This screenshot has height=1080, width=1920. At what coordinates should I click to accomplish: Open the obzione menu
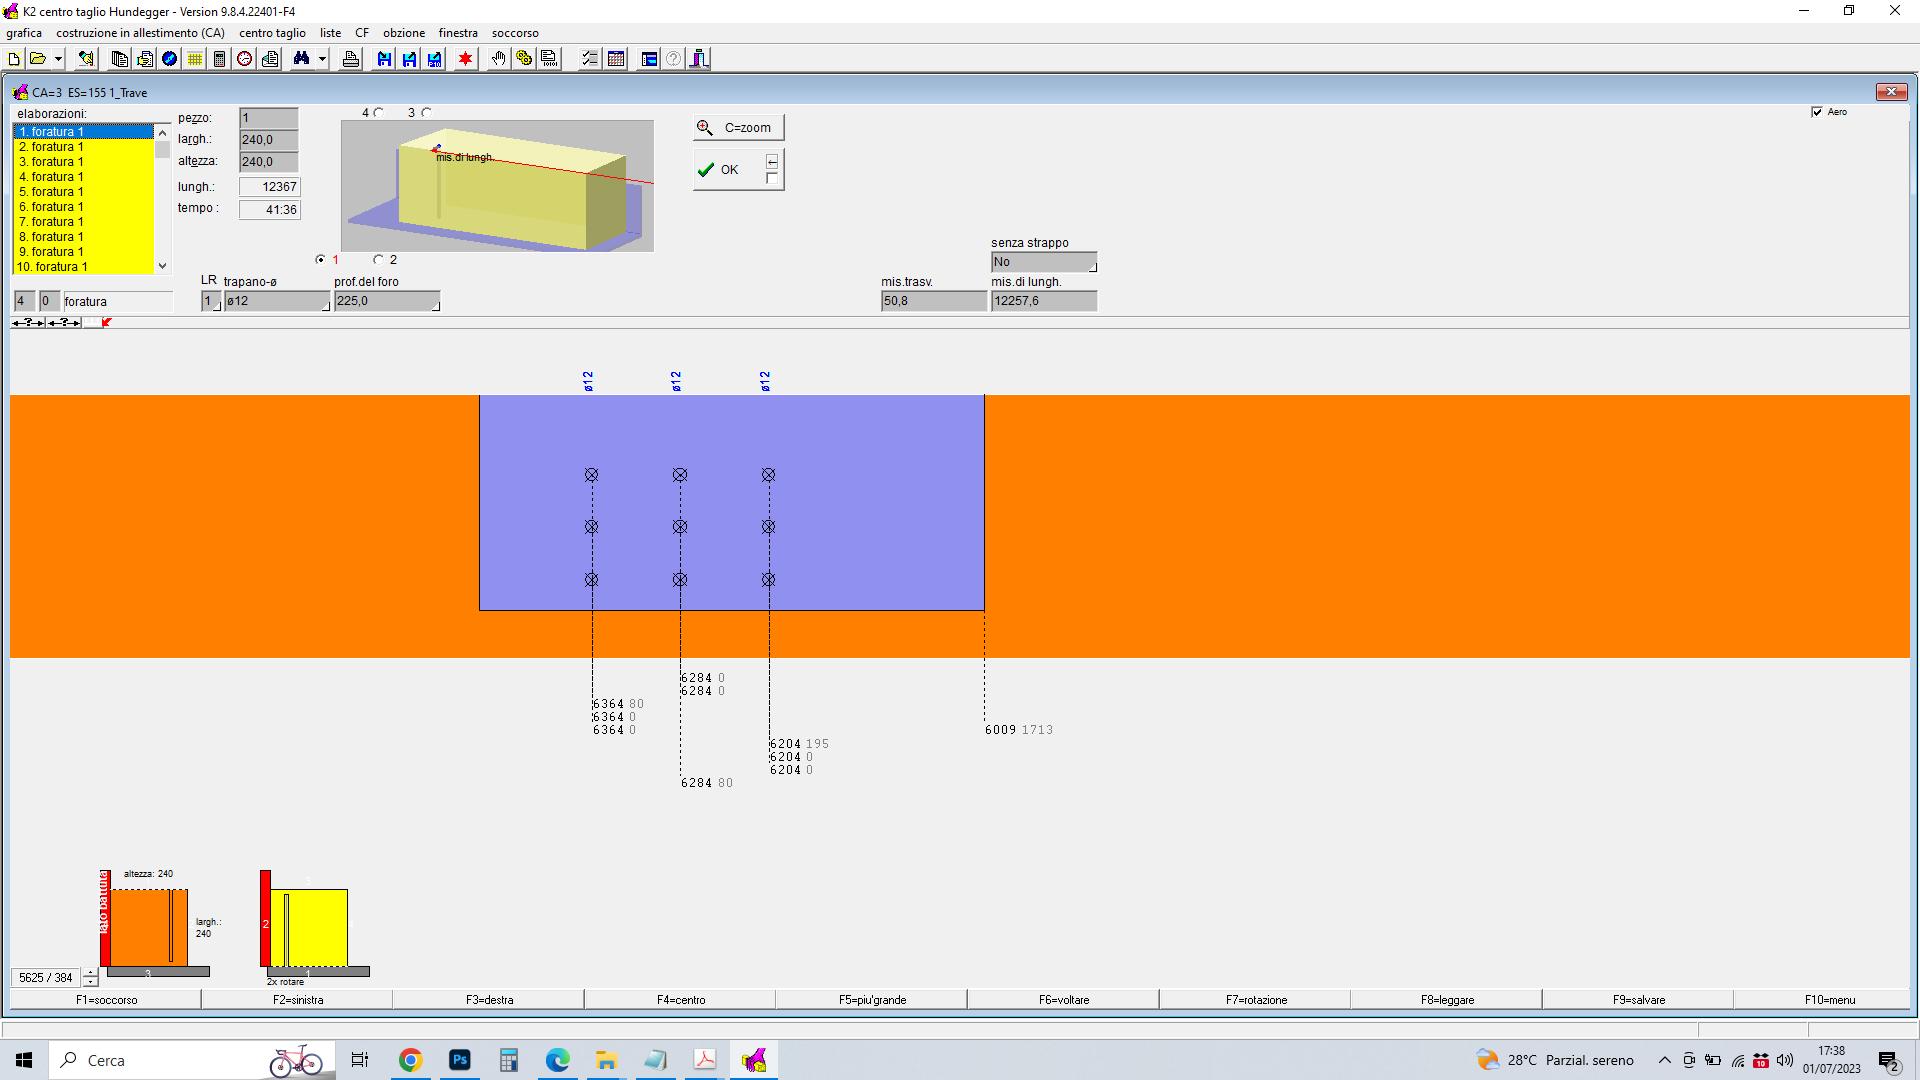pyautogui.click(x=404, y=33)
